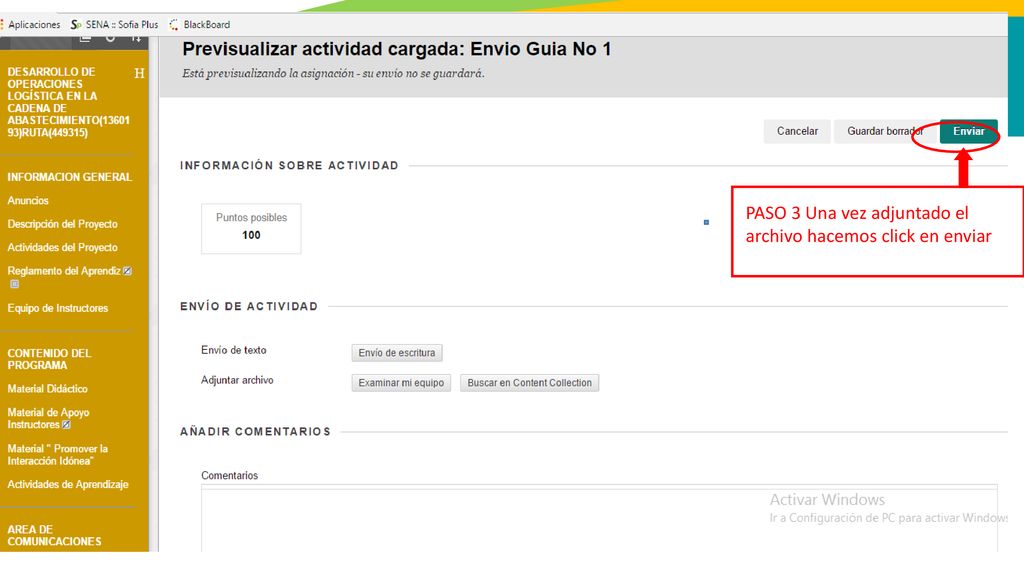Viewport: 1024px width, 576px height.
Task: Click the 'AÑADIR COMENTARIOS' heading
Action: click(255, 432)
